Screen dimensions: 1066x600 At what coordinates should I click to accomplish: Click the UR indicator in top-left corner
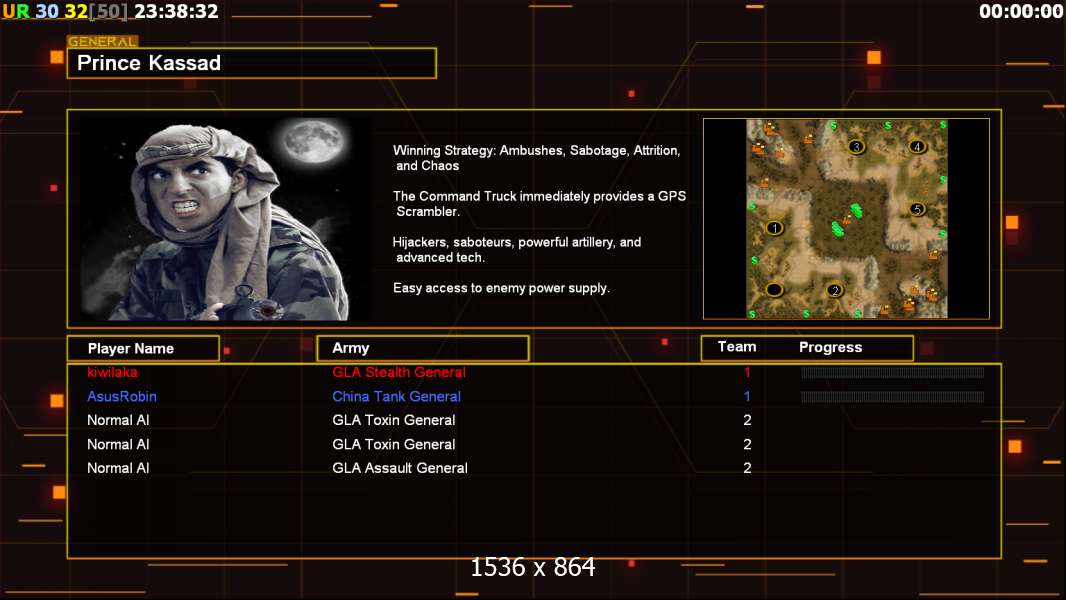click(16, 11)
